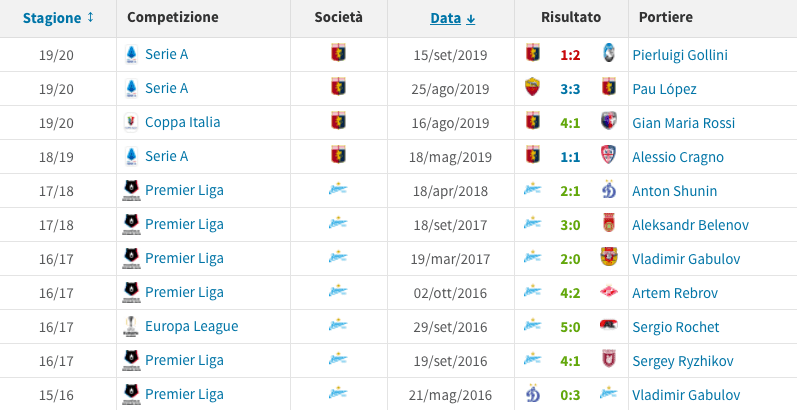Open the Coppa Italia competition link
Viewport: 797px width, 410px height.
pyautogui.click(x=182, y=122)
